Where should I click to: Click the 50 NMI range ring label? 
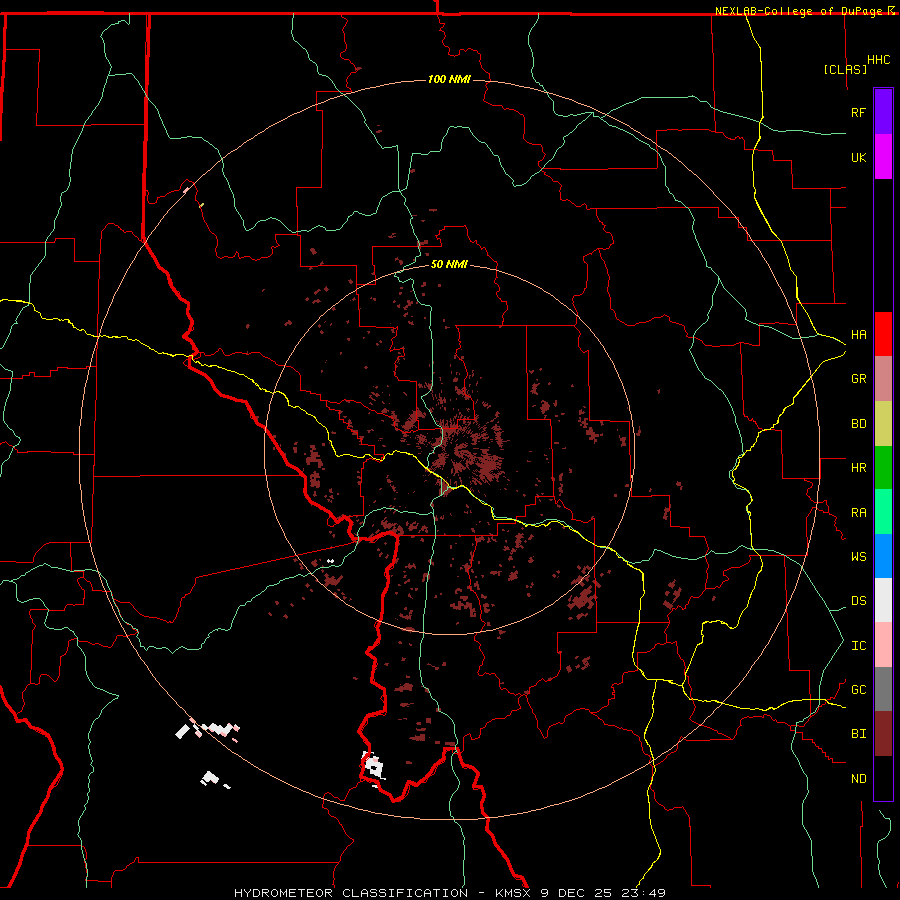(449, 264)
